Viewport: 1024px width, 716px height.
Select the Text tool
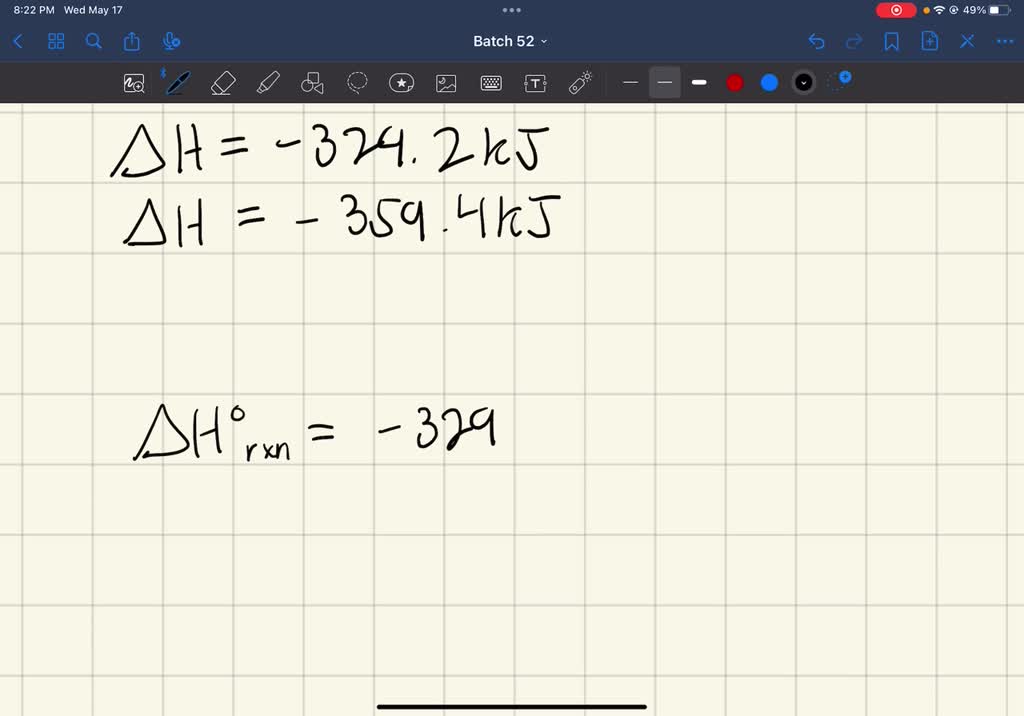coord(535,83)
